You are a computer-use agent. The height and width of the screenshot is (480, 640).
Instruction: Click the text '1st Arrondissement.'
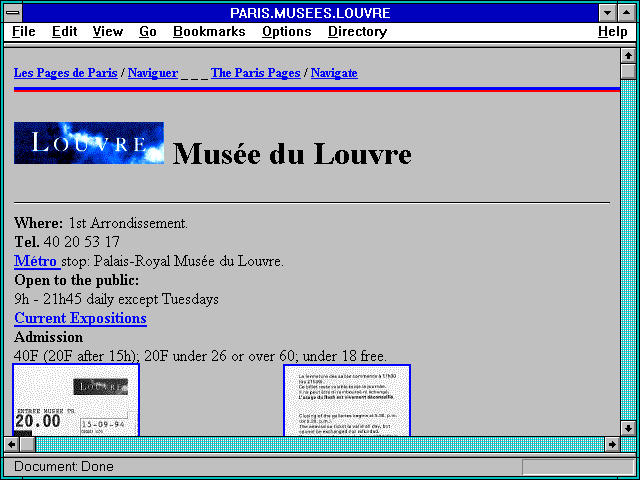(128, 223)
